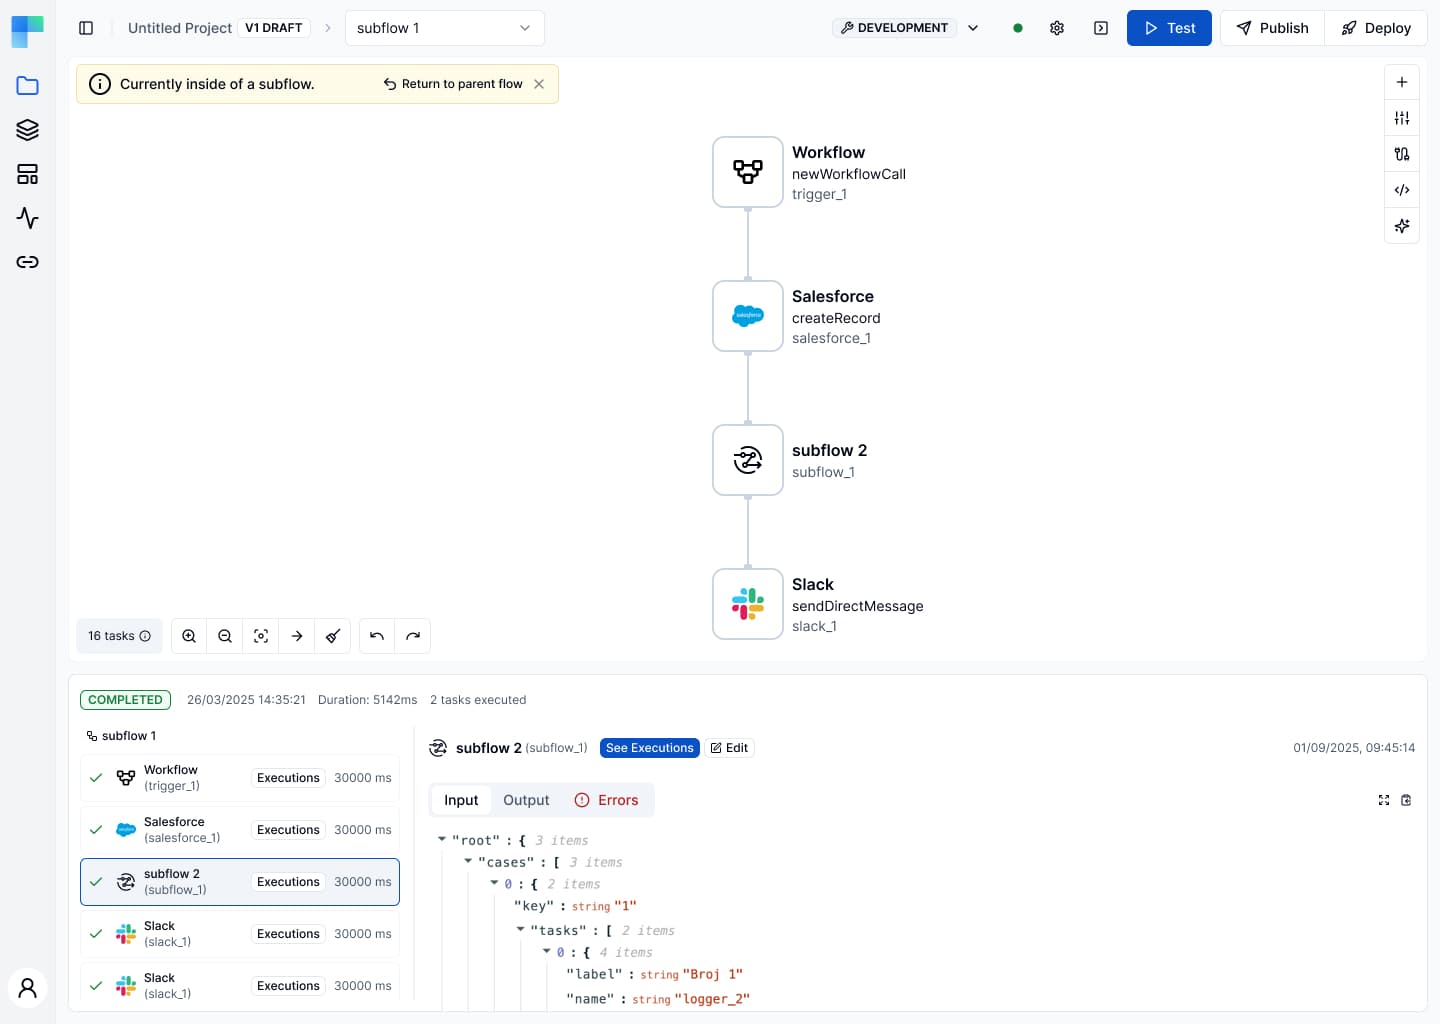Return to parent flow
The height and width of the screenshot is (1024, 1440).
tap(453, 84)
